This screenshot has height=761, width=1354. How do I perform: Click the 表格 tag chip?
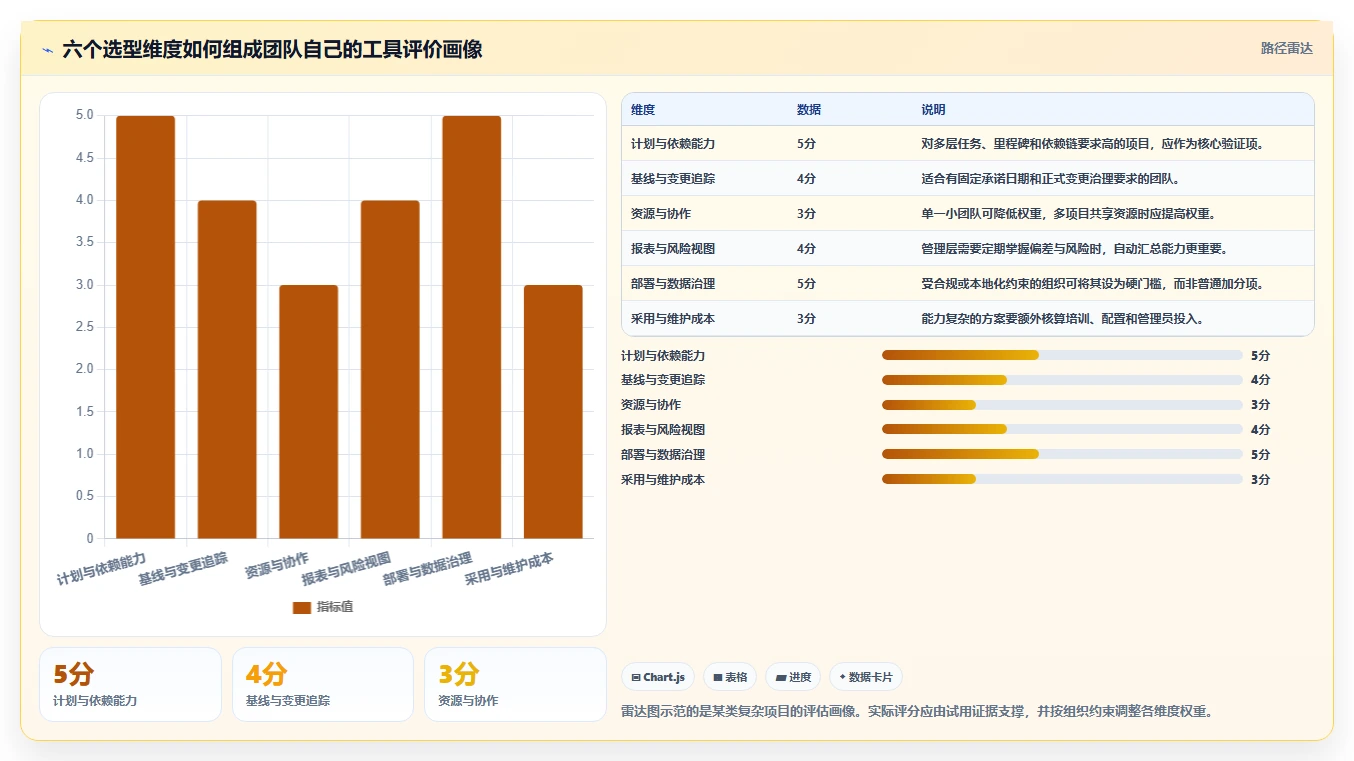(730, 677)
